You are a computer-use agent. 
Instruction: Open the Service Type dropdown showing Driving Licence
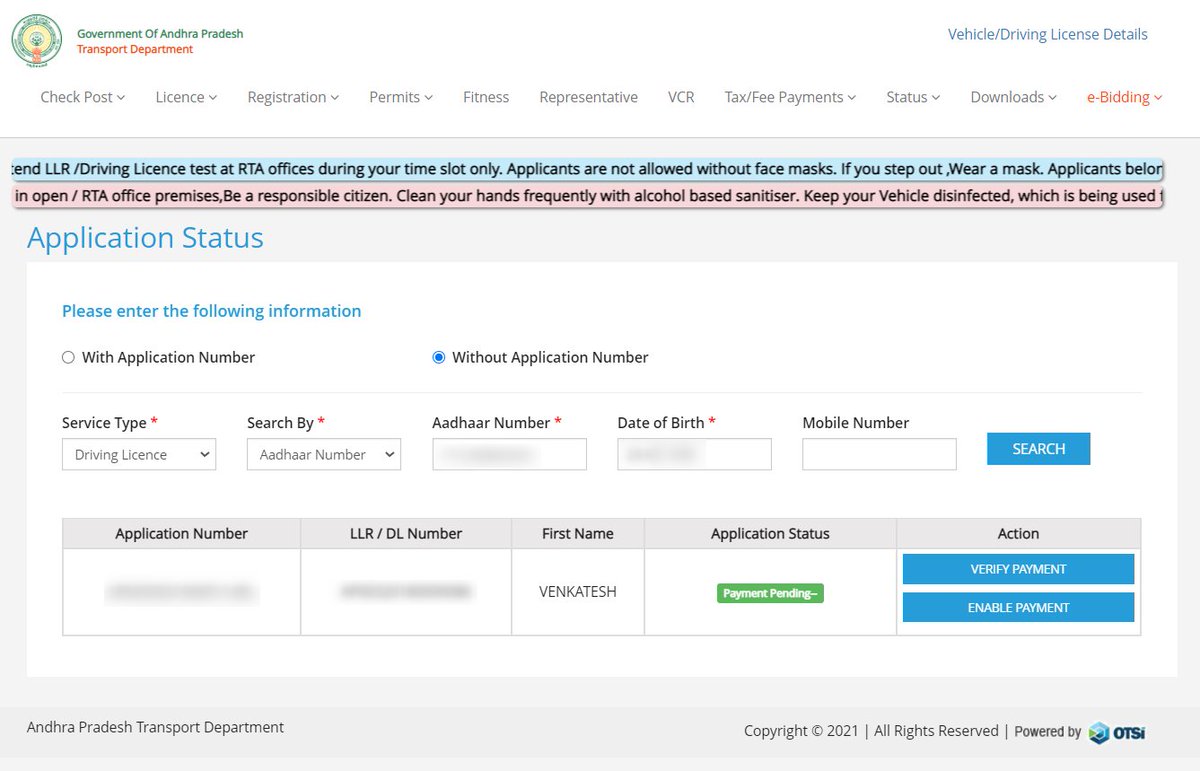pos(138,454)
